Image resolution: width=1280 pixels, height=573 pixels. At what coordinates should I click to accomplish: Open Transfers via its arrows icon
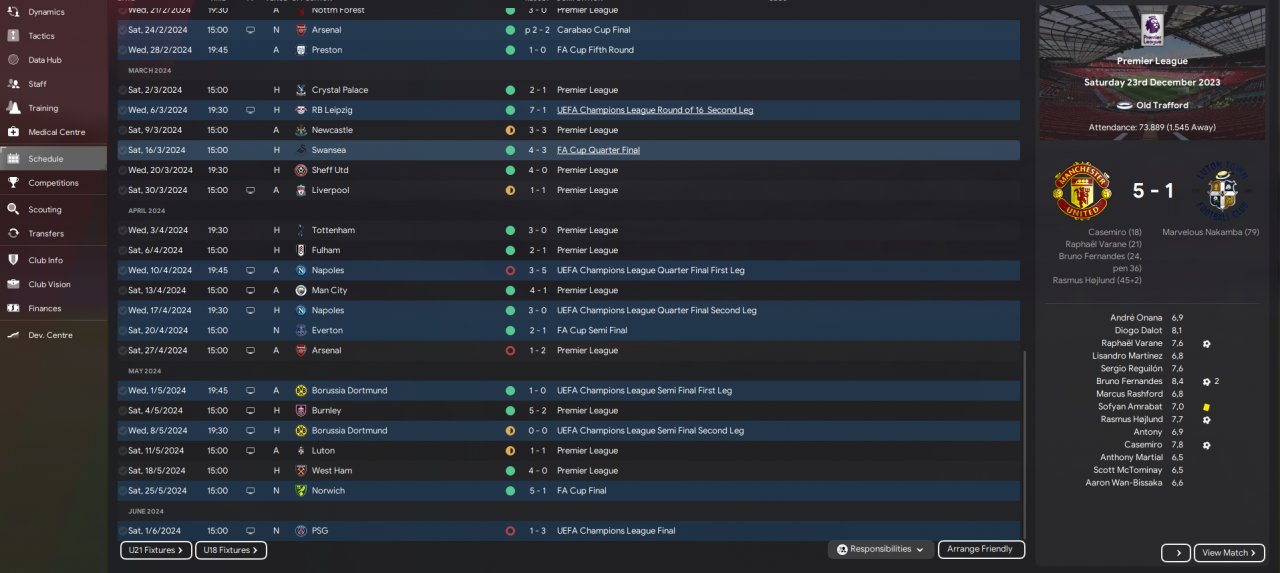coord(13,234)
